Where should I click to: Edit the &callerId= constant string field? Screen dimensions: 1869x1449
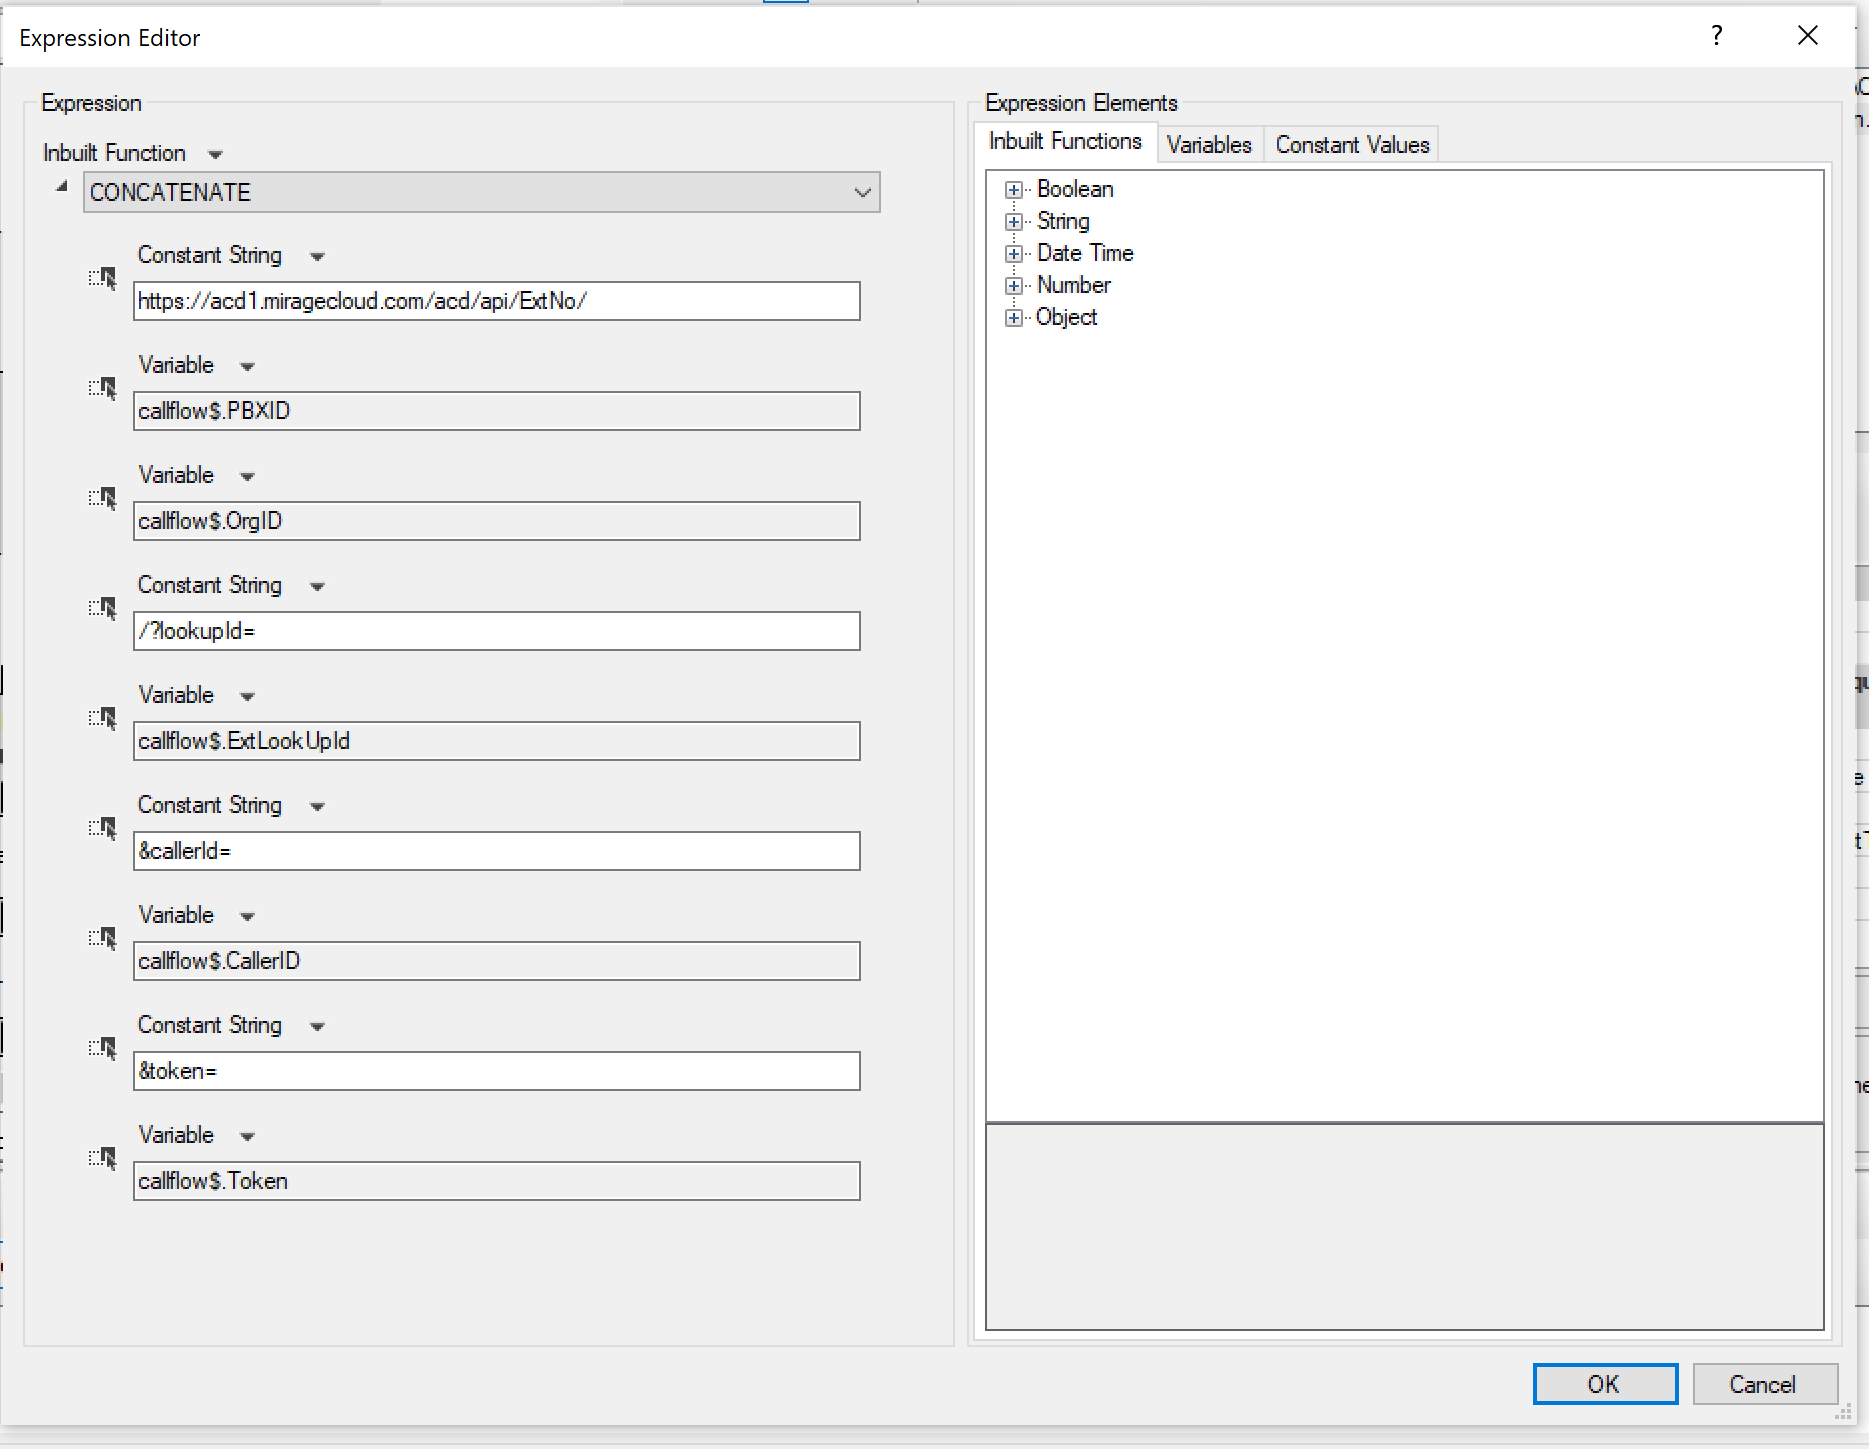click(x=496, y=851)
